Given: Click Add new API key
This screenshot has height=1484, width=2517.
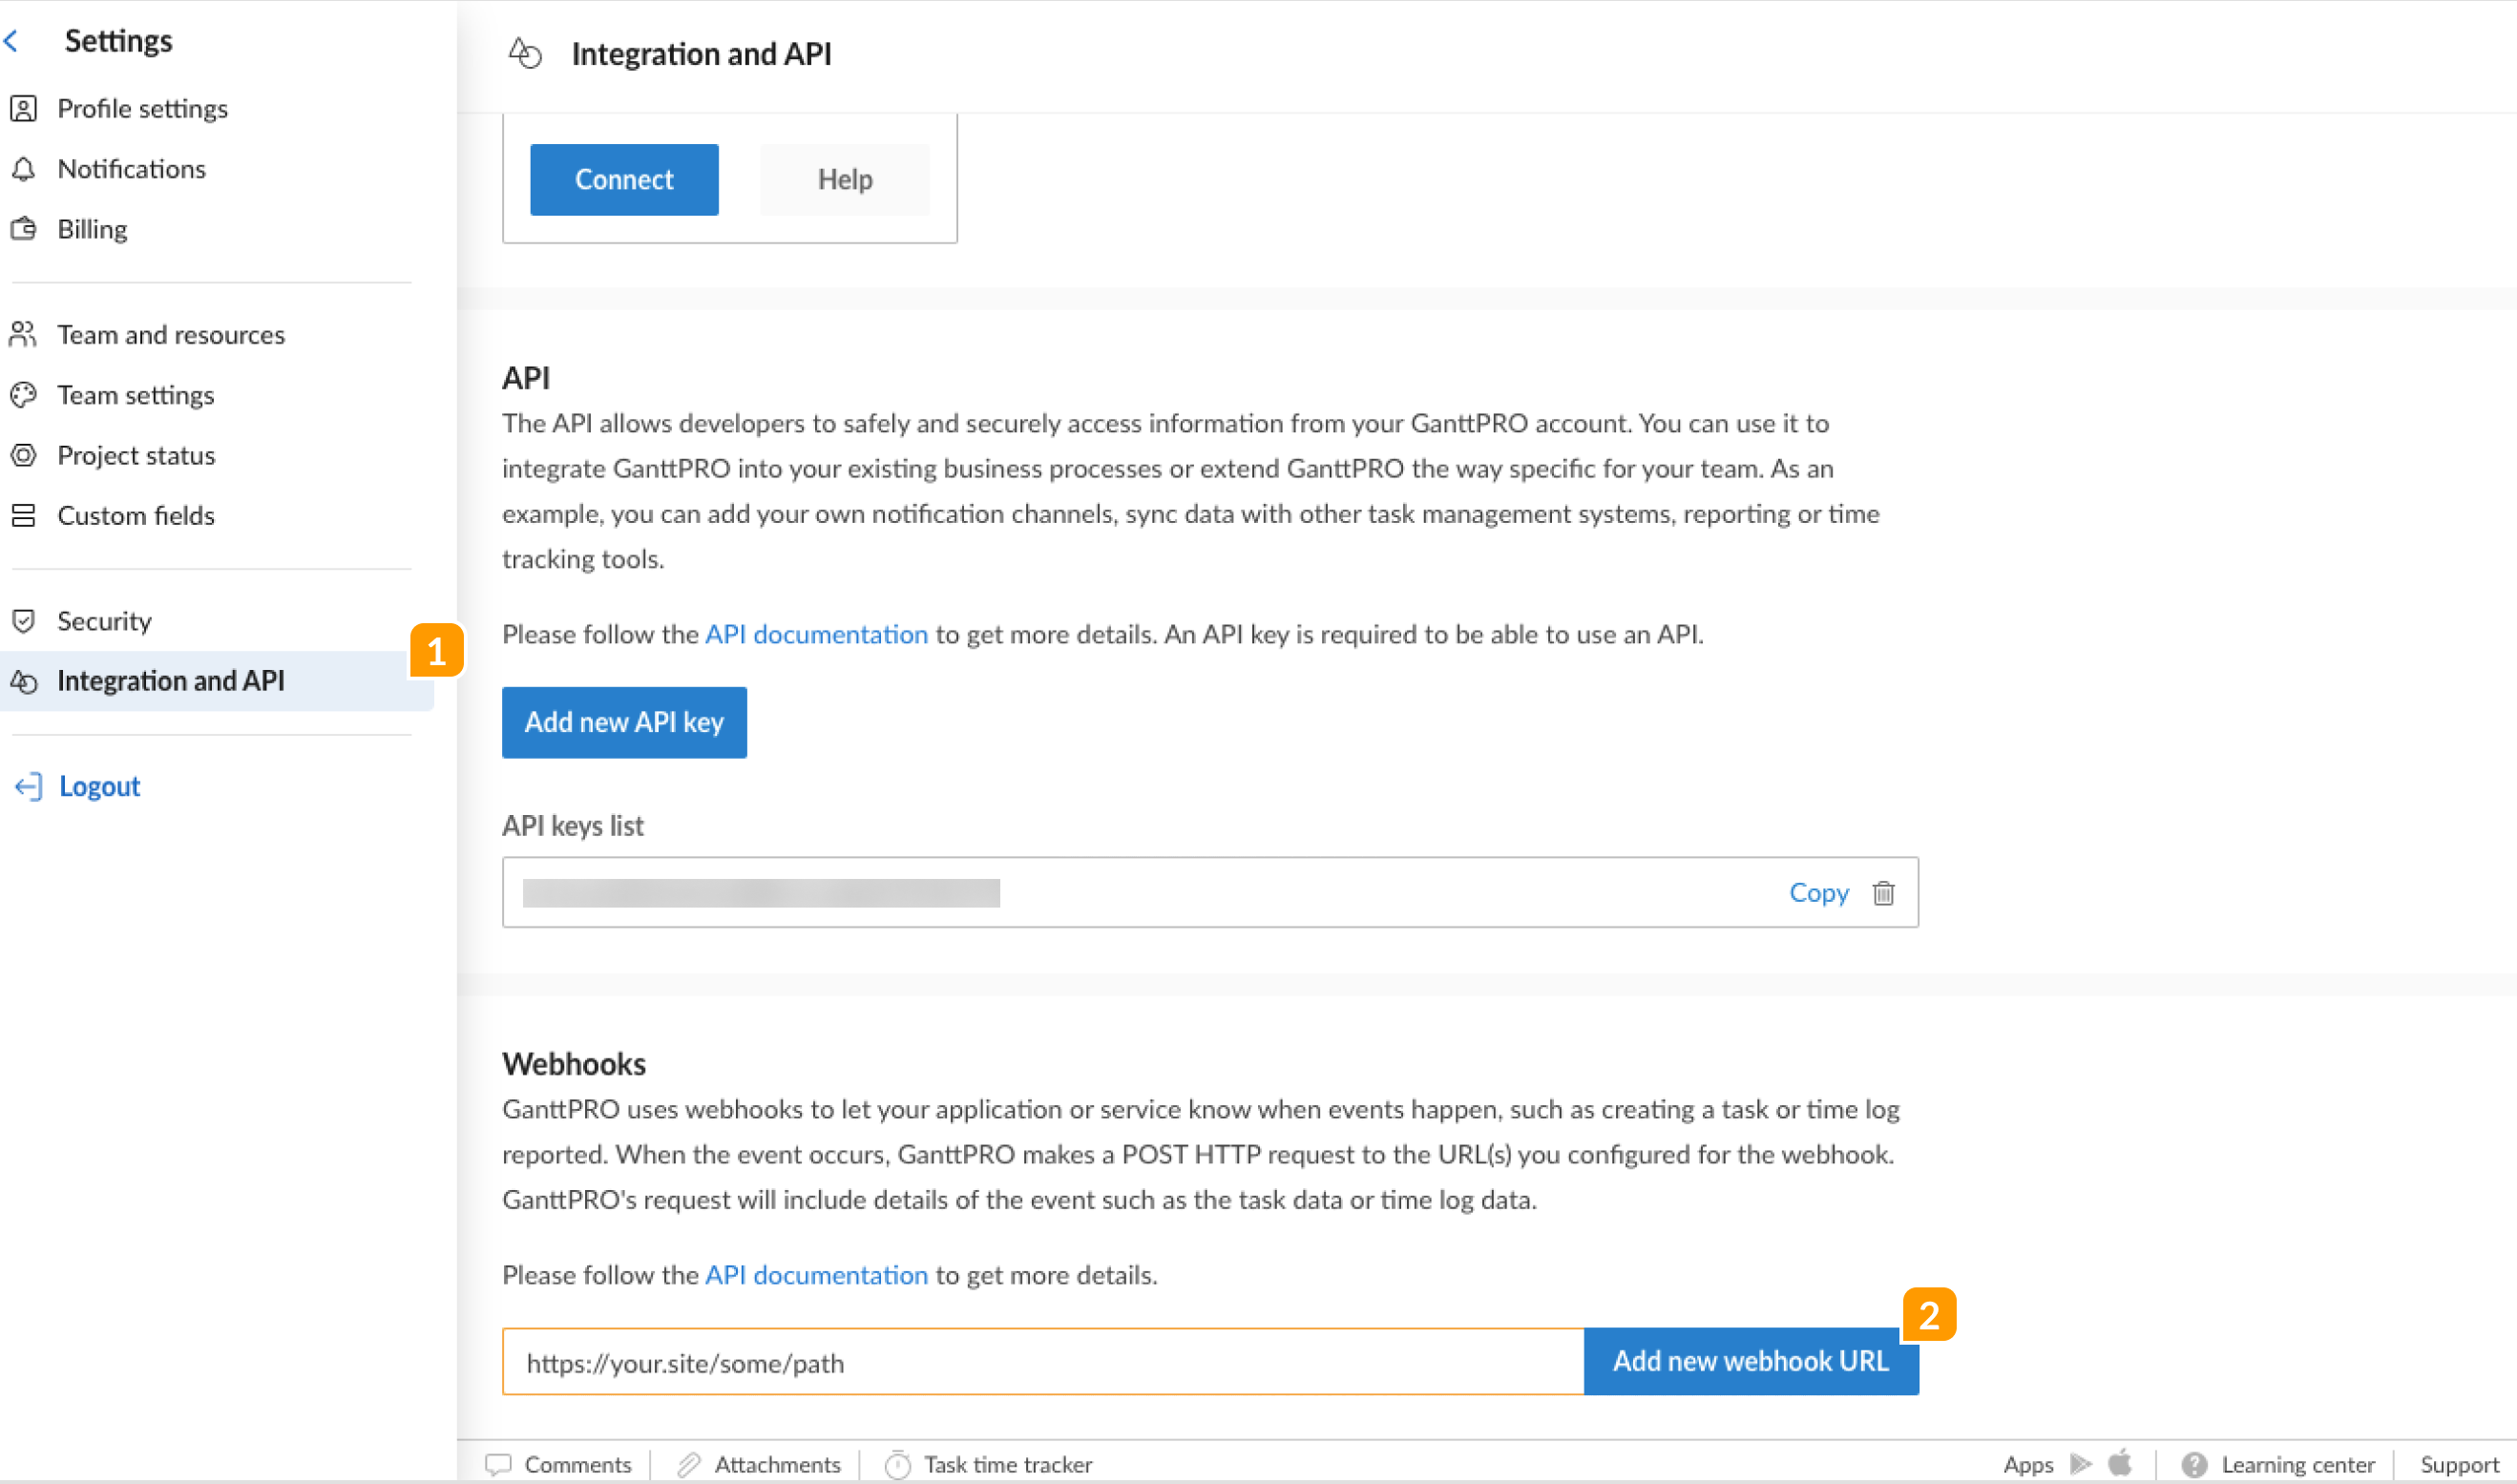Looking at the screenshot, I should [x=624, y=722].
